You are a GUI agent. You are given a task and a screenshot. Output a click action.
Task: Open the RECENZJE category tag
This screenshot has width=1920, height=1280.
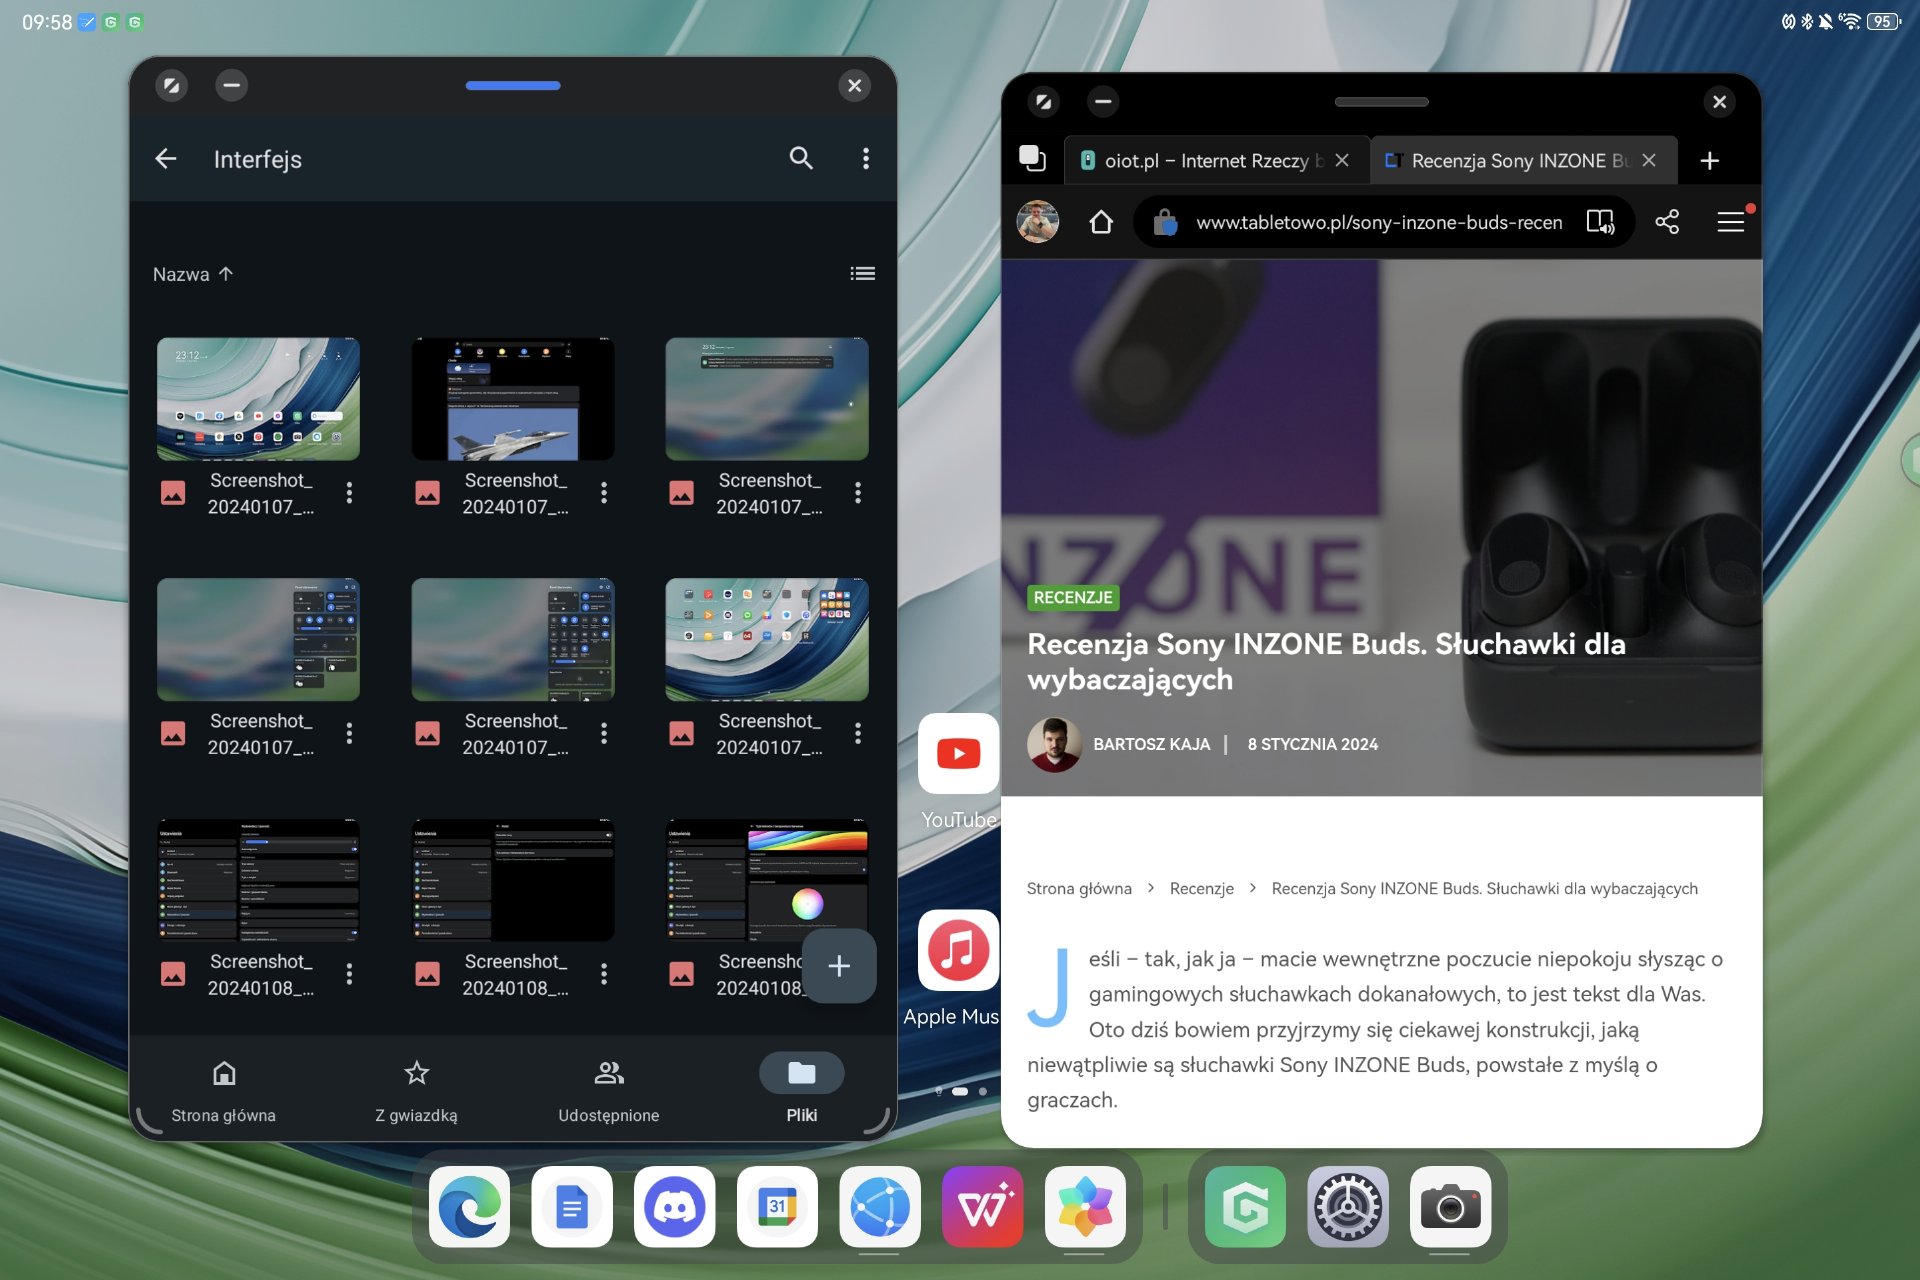(1073, 597)
